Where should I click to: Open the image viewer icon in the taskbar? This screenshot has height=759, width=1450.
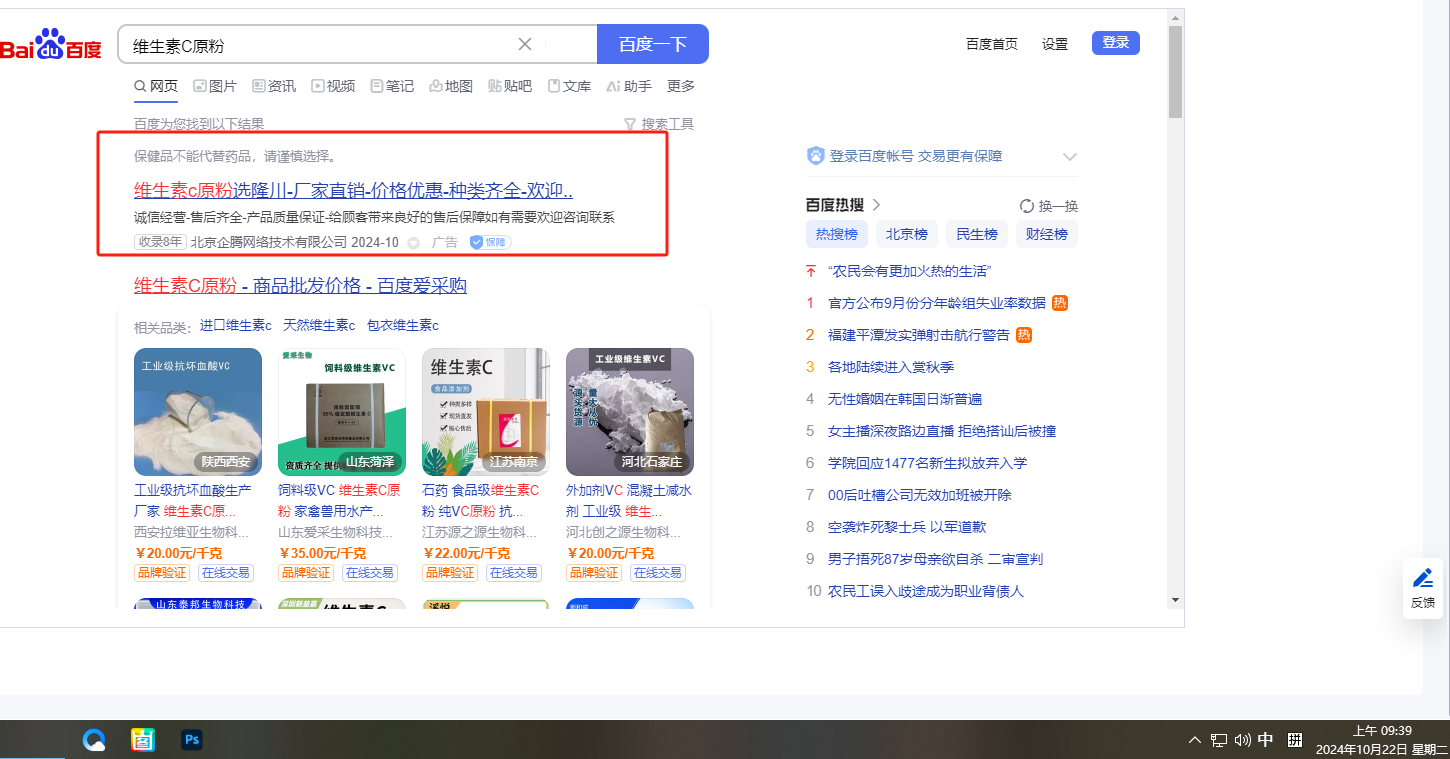click(143, 740)
